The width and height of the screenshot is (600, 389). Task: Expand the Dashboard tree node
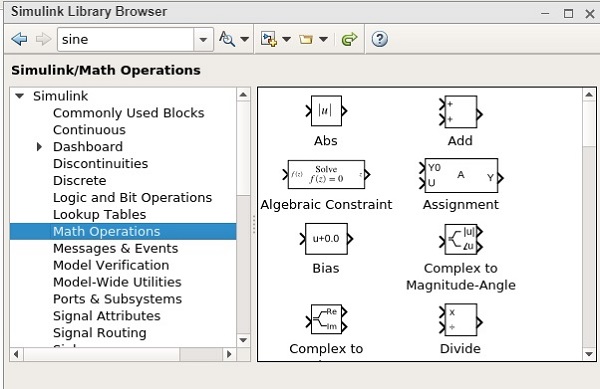point(39,147)
